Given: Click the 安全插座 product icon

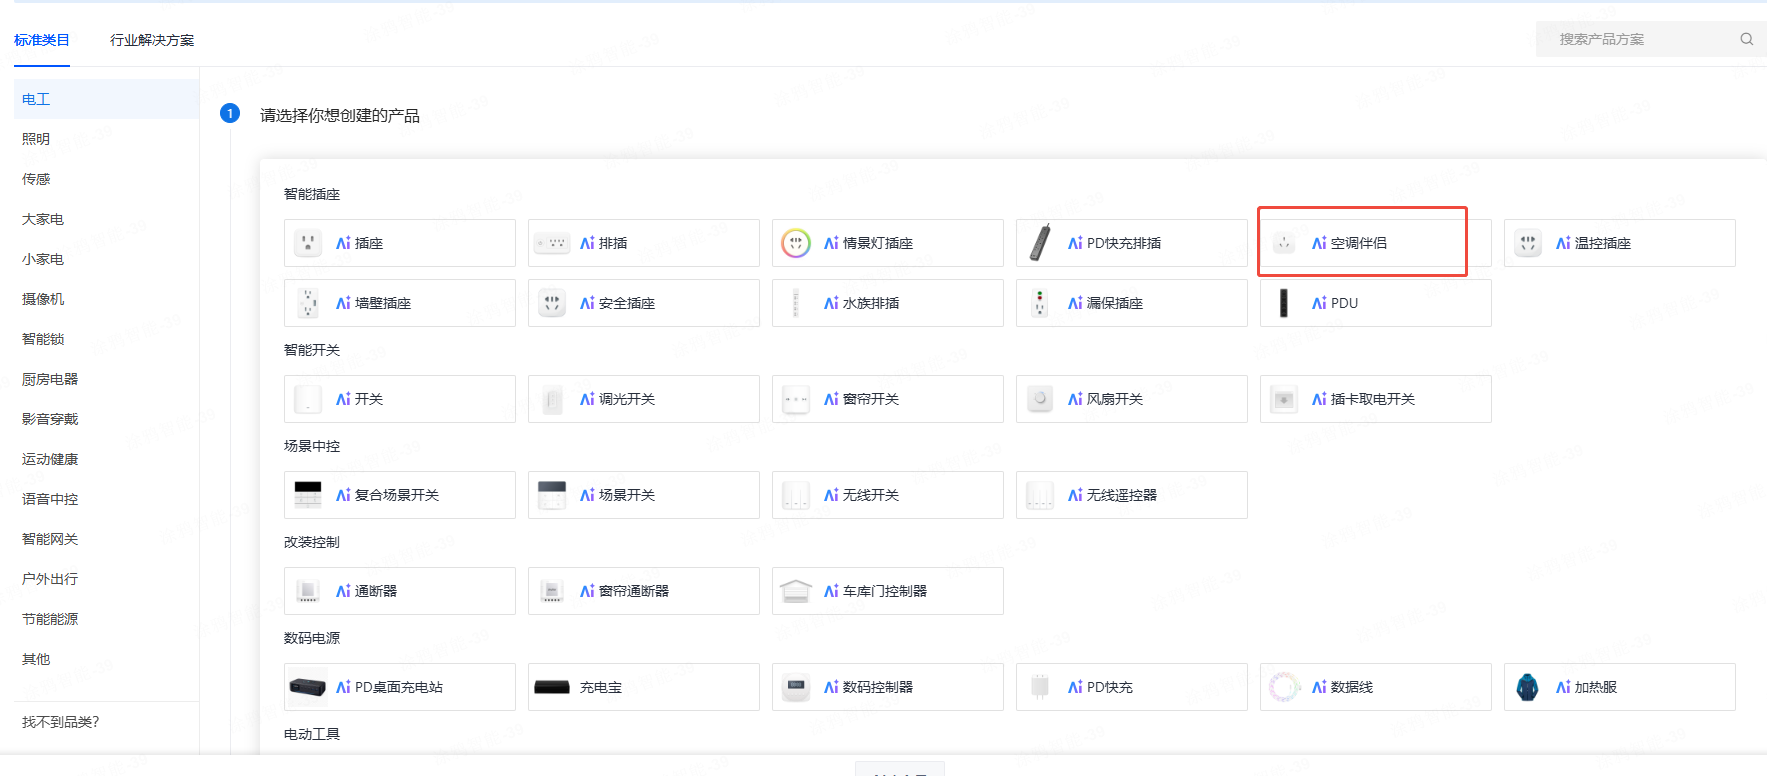Looking at the screenshot, I should (552, 303).
